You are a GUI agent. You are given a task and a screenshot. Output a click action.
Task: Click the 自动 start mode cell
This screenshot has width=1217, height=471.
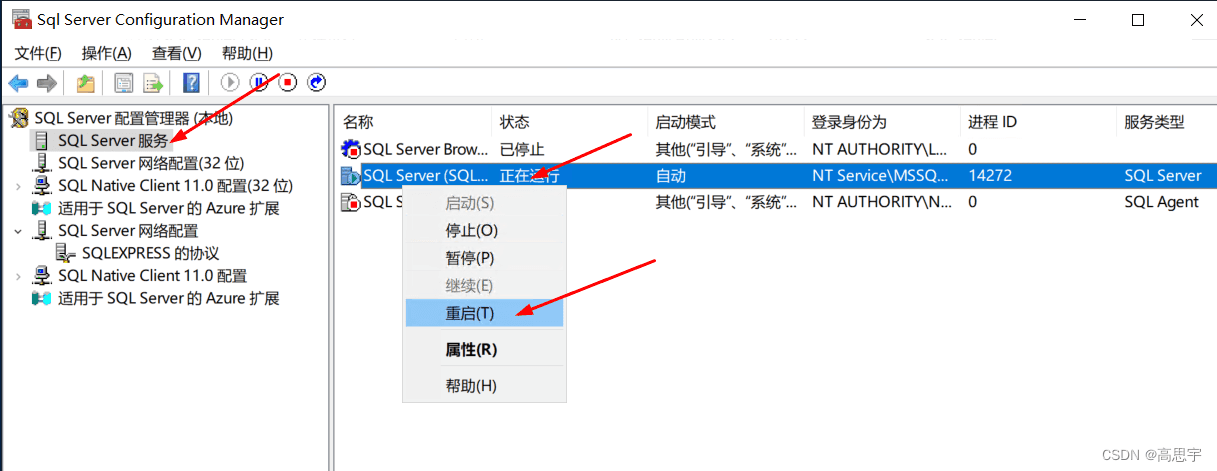pyautogui.click(x=671, y=176)
